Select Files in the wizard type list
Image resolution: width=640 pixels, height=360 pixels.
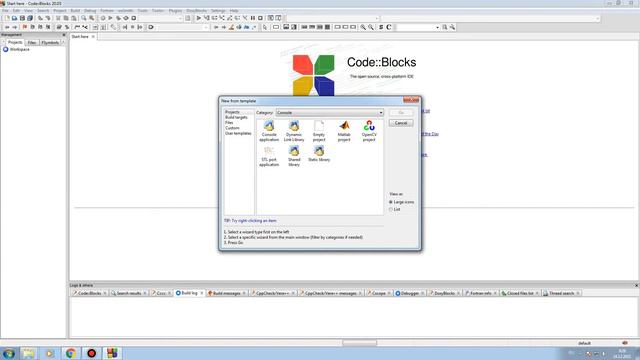pyautogui.click(x=229, y=122)
